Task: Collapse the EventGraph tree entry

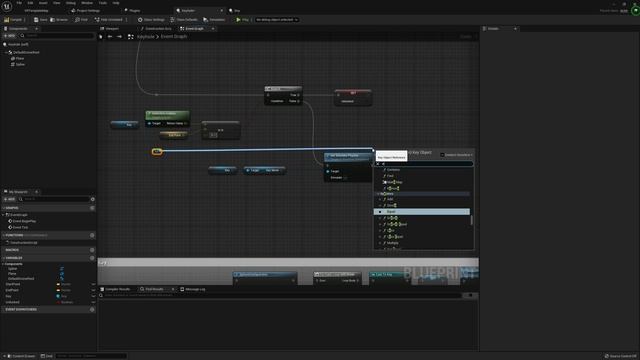Action: point(4,215)
